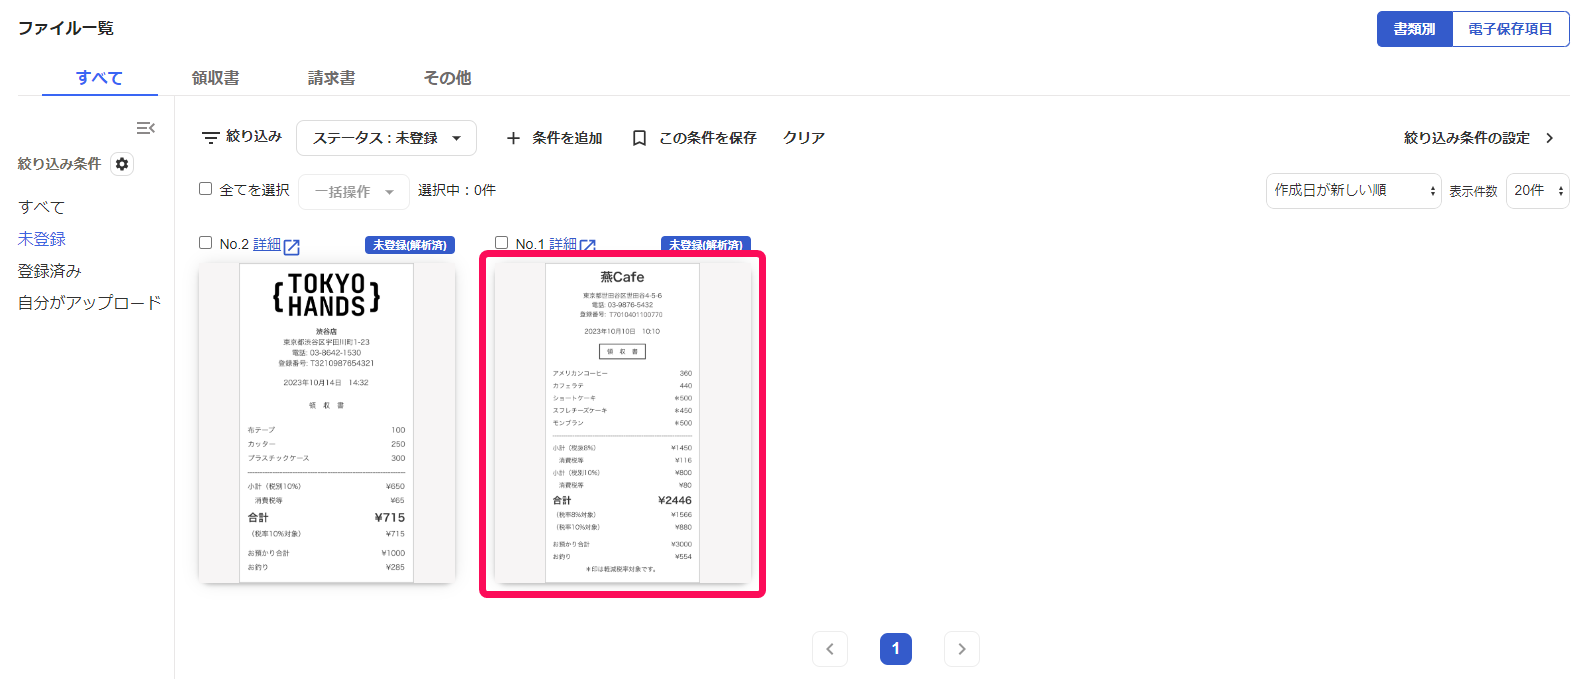
Task: Open the TOKYO HANDS receipt thumbnail
Action: point(327,423)
